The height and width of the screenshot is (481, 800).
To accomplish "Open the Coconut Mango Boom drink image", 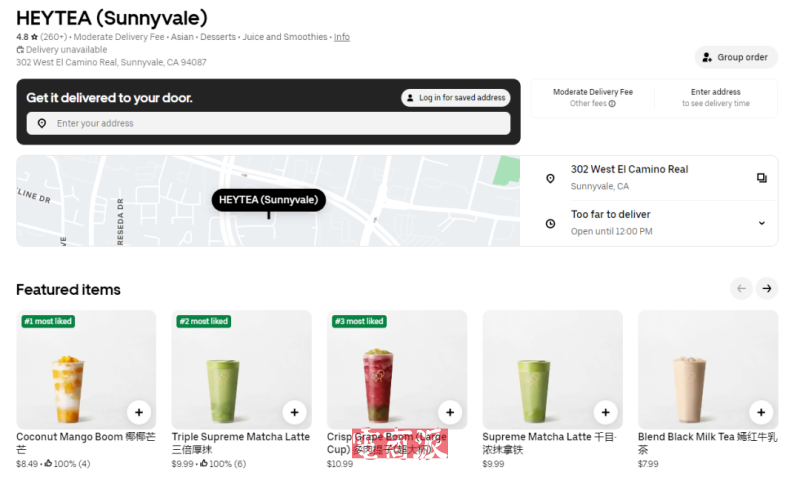I will [x=86, y=369].
